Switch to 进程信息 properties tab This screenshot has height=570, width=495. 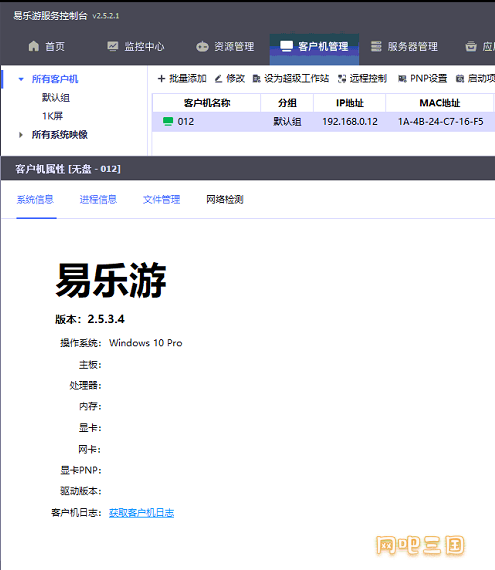[98, 200]
